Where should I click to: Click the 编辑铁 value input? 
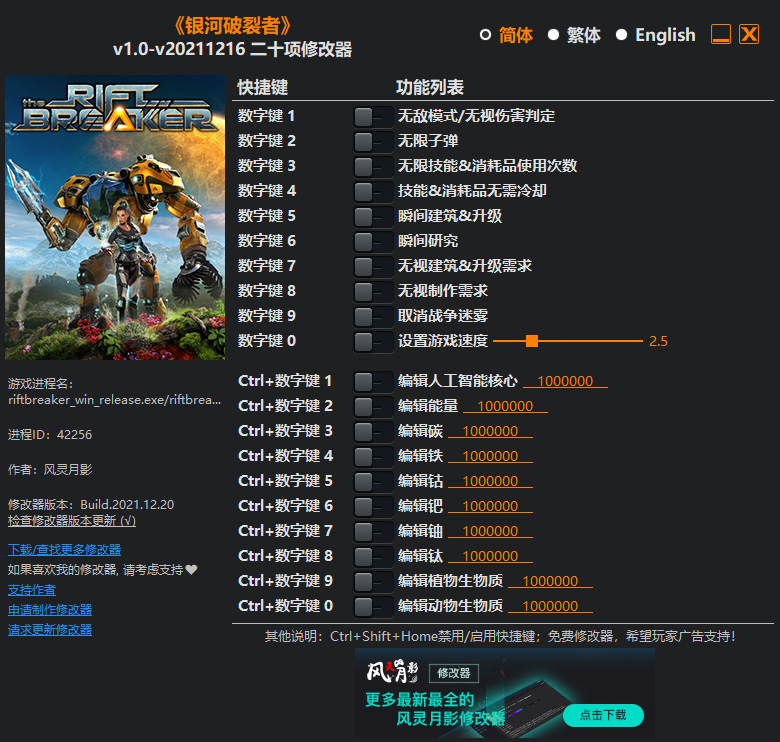(490, 456)
